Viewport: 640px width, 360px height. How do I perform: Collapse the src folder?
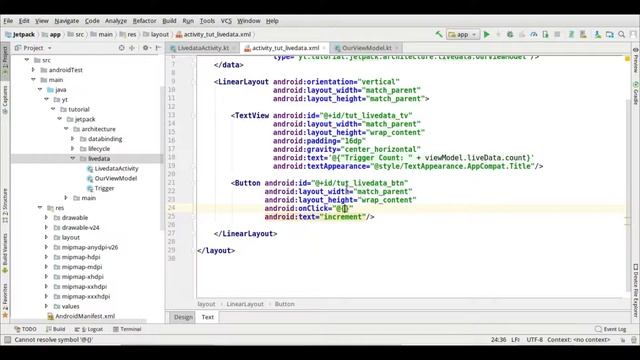click(x=27, y=60)
